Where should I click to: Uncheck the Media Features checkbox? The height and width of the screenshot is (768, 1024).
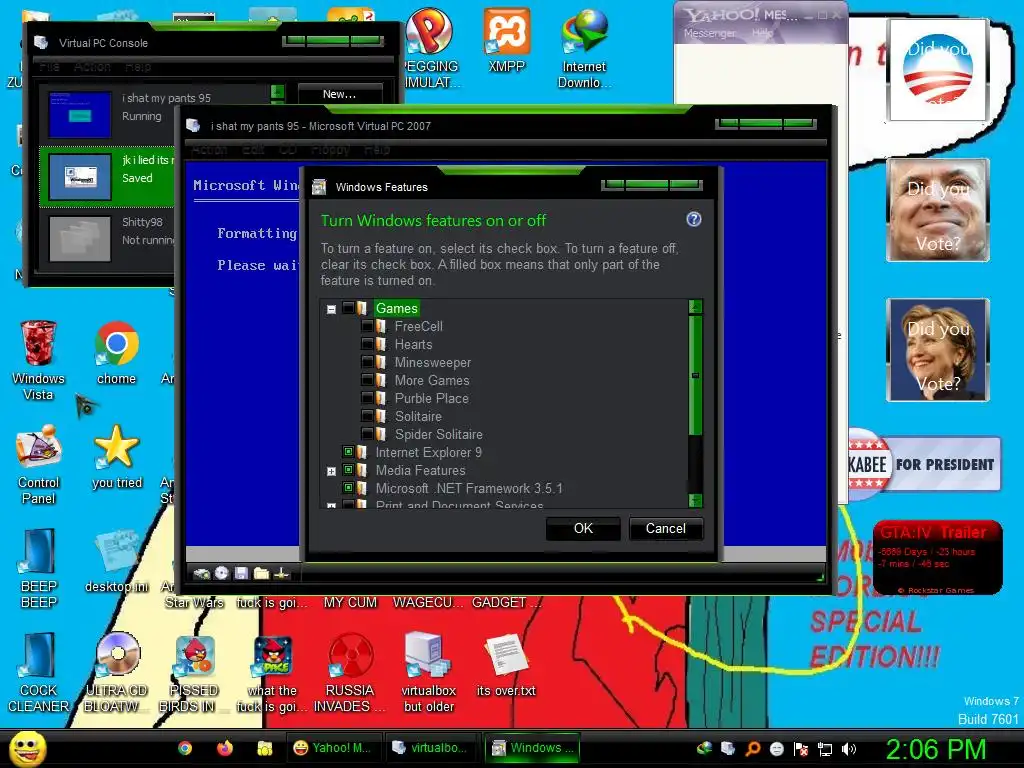pyautogui.click(x=349, y=470)
